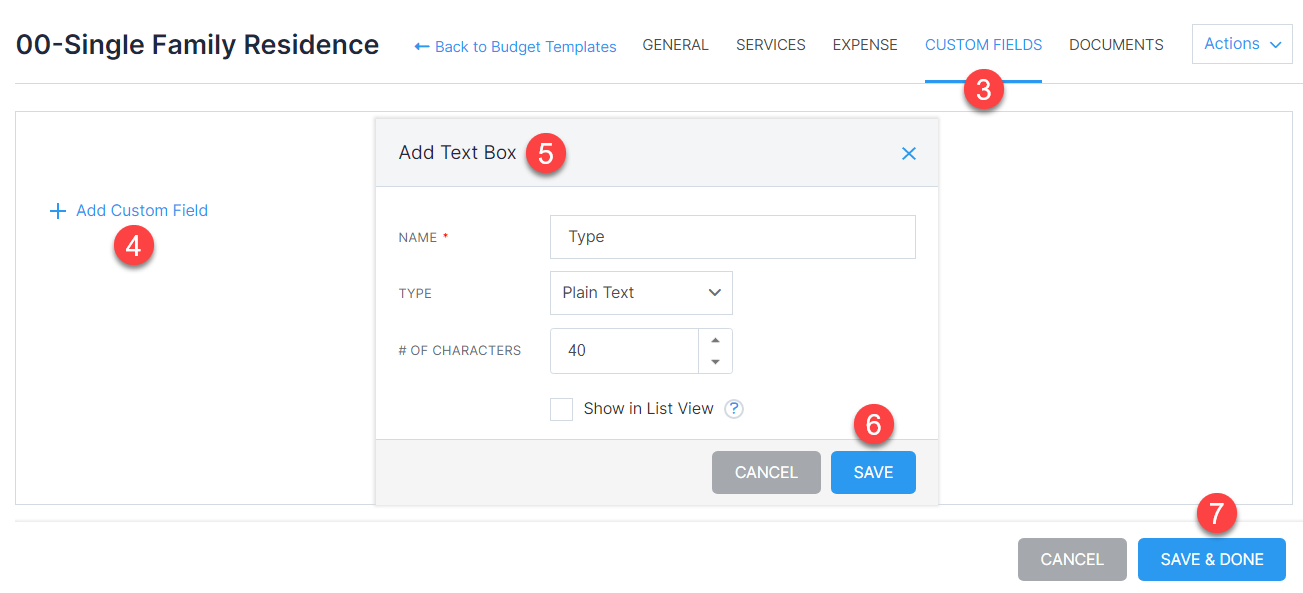This screenshot has width=1303, height=593.
Task: Switch to the Services tab
Action: coord(770,45)
